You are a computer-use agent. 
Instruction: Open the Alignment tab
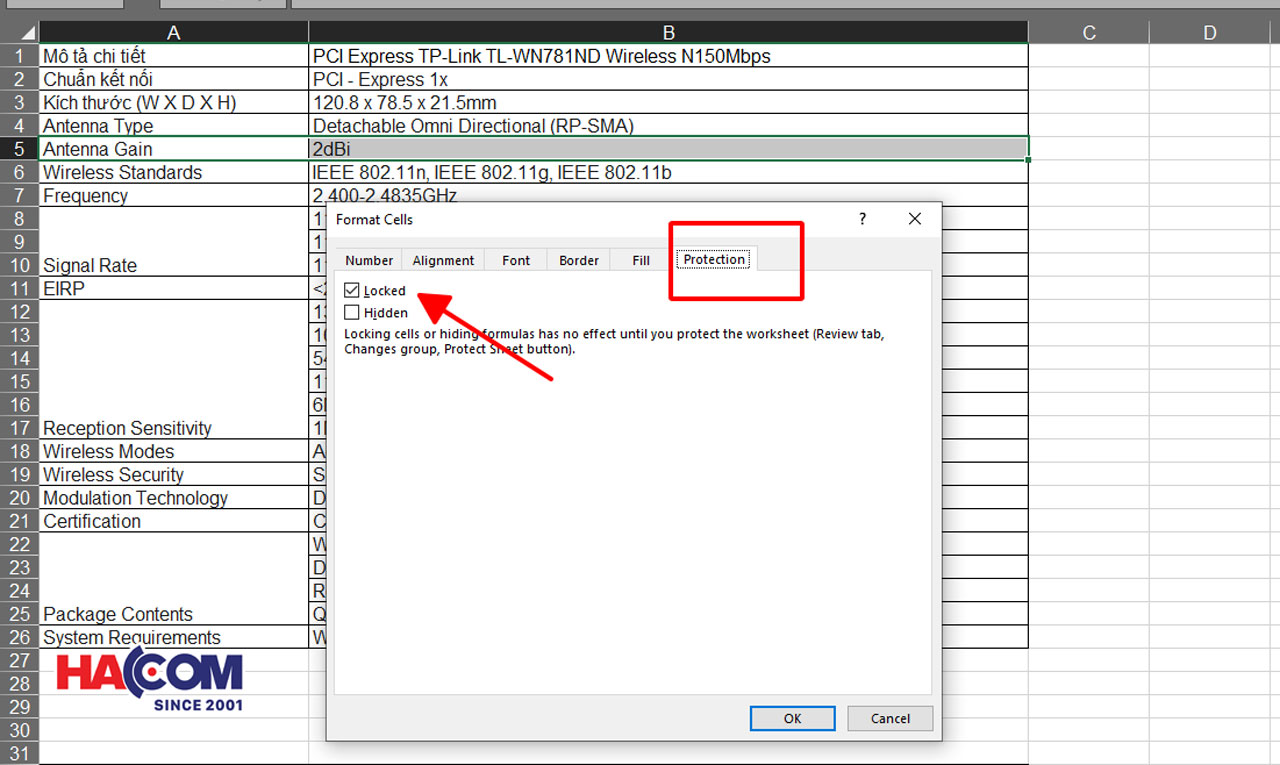tap(442, 259)
